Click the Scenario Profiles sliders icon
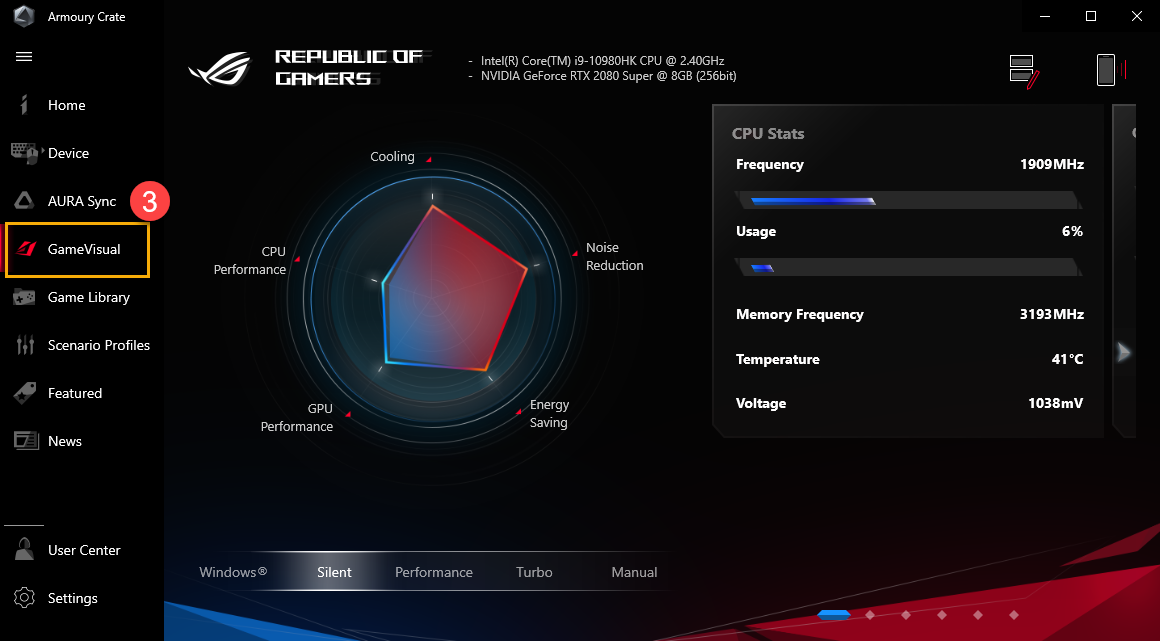Image resolution: width=1160 pixels, height=641 pixels. coord(25,345)
